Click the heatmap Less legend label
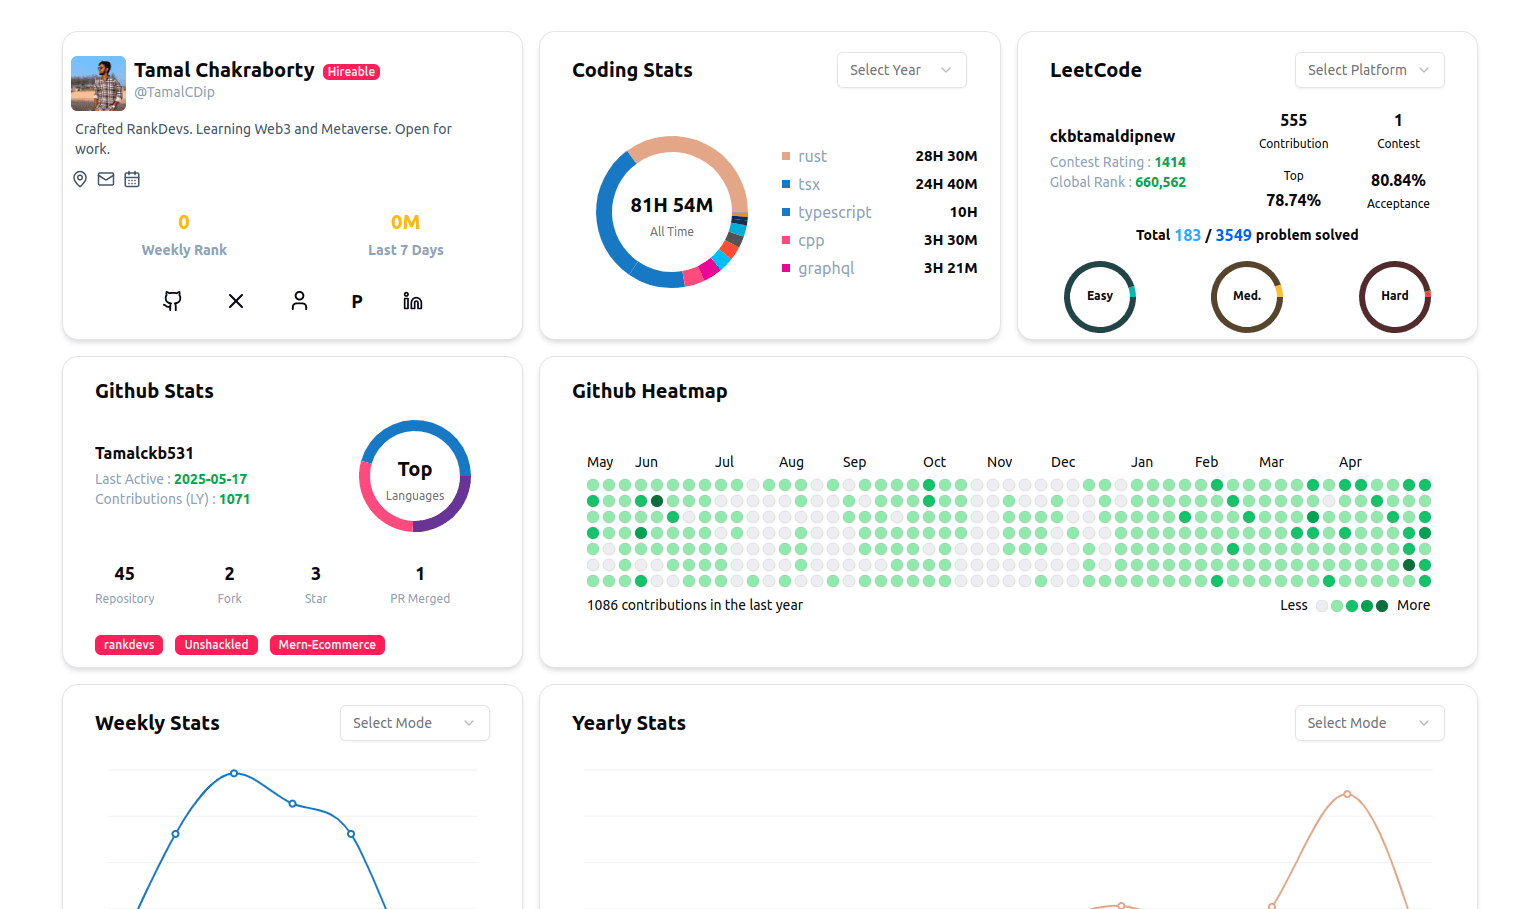 pos(1293,605)
